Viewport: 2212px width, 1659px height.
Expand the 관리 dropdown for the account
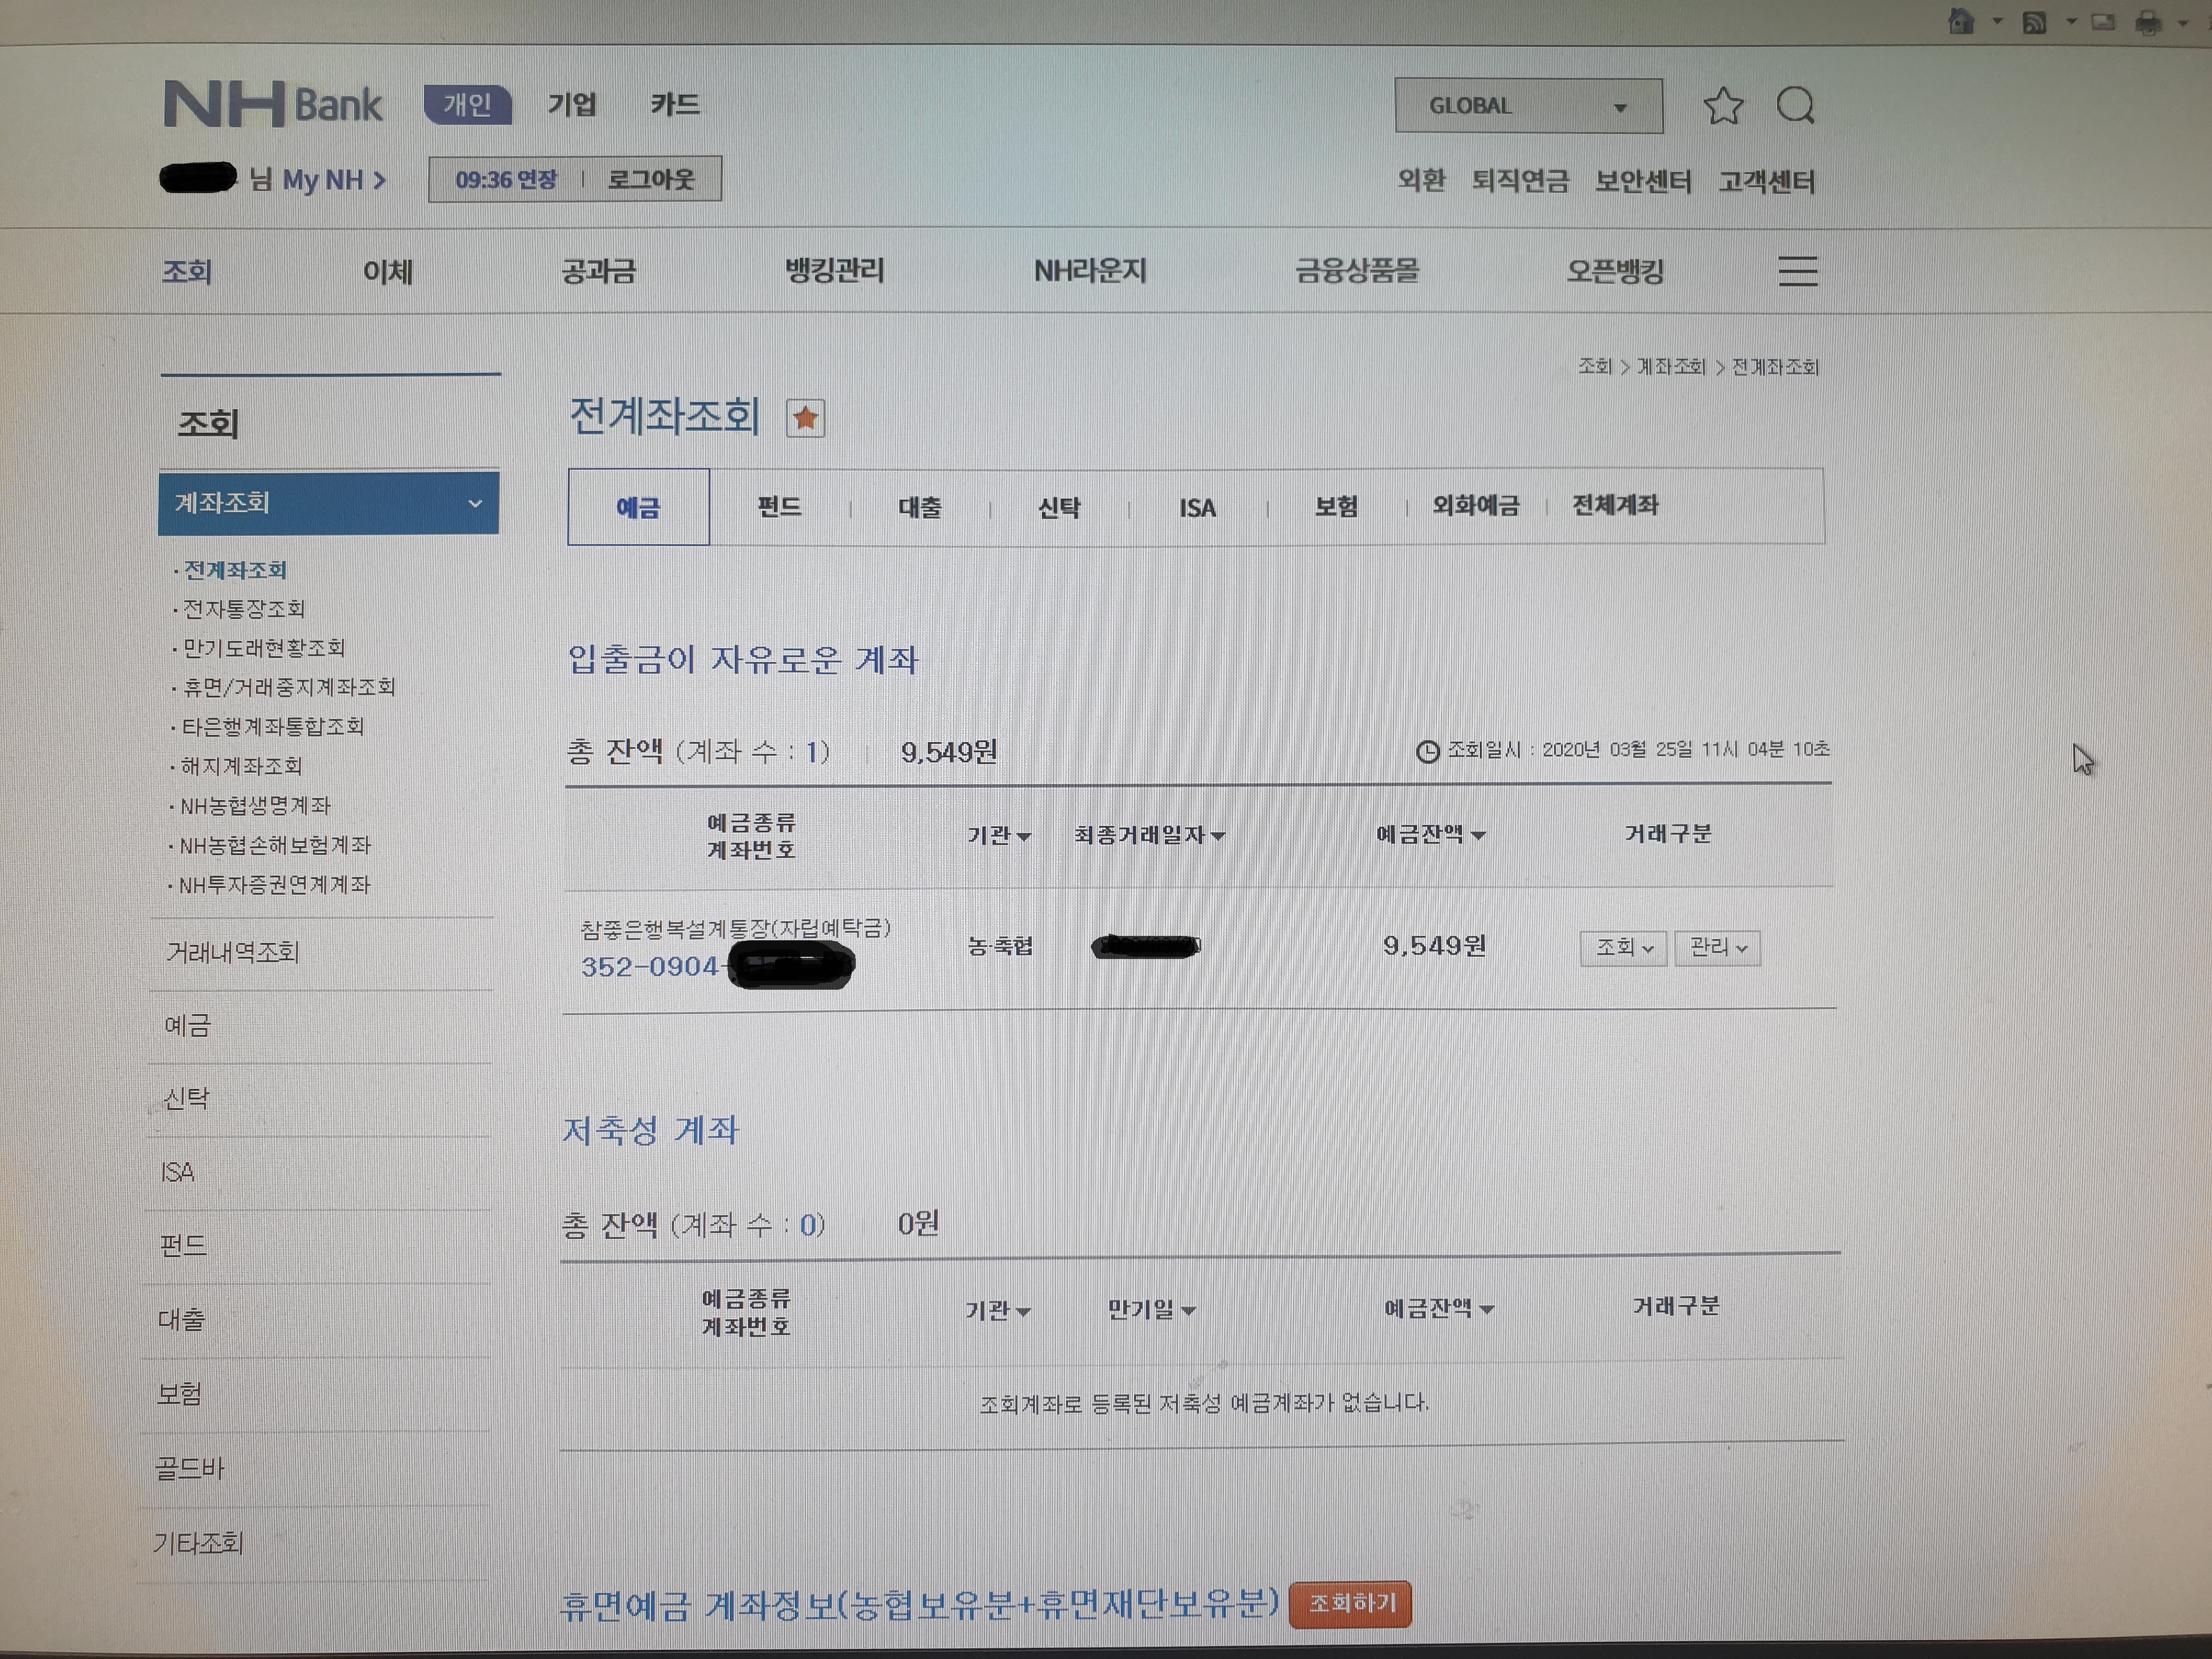pos(1717,947)
